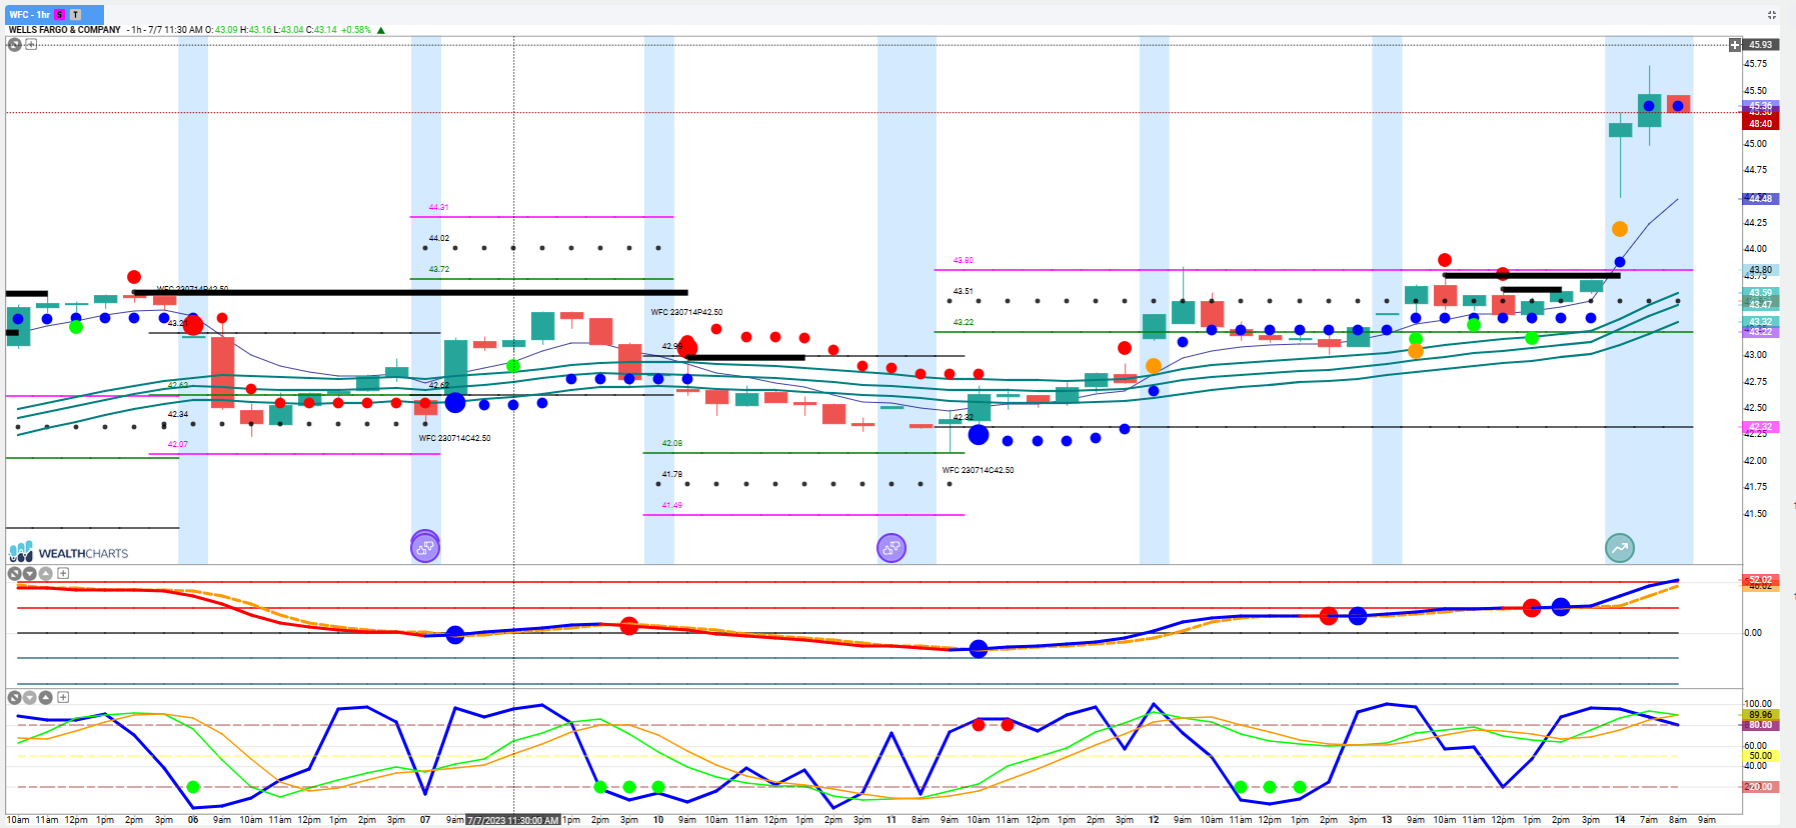Click the orange dot signal below the 14 gap-up candle
Screen dimensions: 1796x828
[x=1620, y=229]
